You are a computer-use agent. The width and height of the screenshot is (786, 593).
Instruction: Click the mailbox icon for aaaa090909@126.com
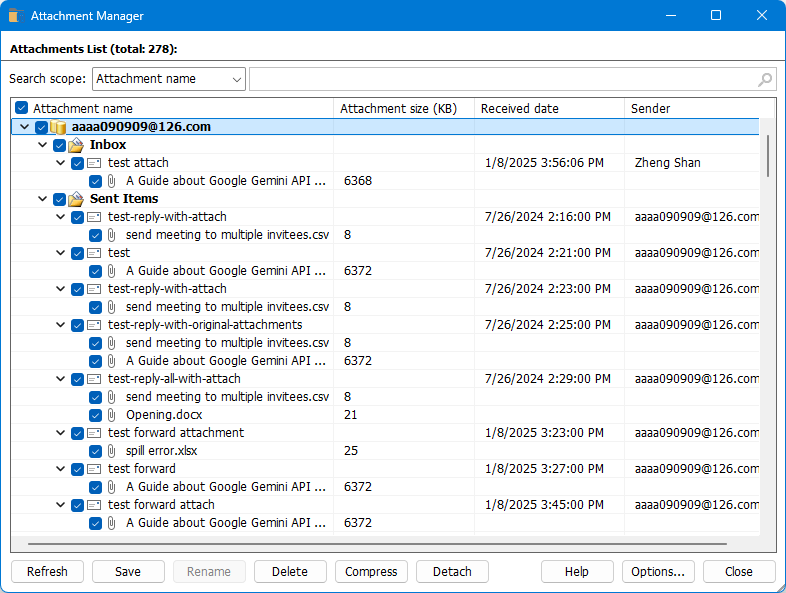[x=59, y=127]
